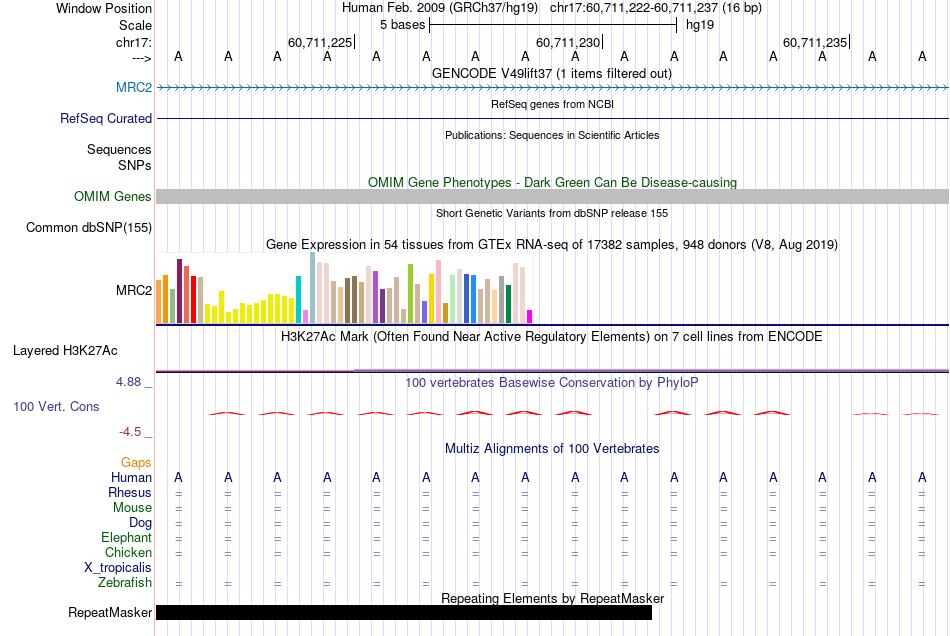Click the magenta last GTEx expression bar

point(530,317)
